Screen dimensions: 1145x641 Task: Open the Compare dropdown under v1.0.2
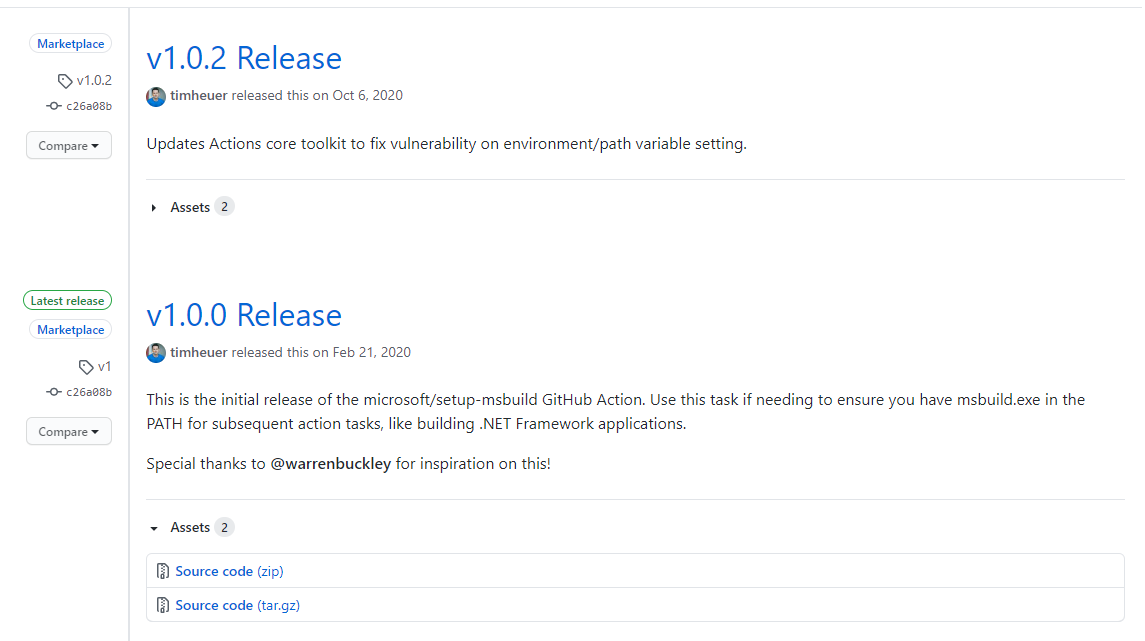point(68,145)
